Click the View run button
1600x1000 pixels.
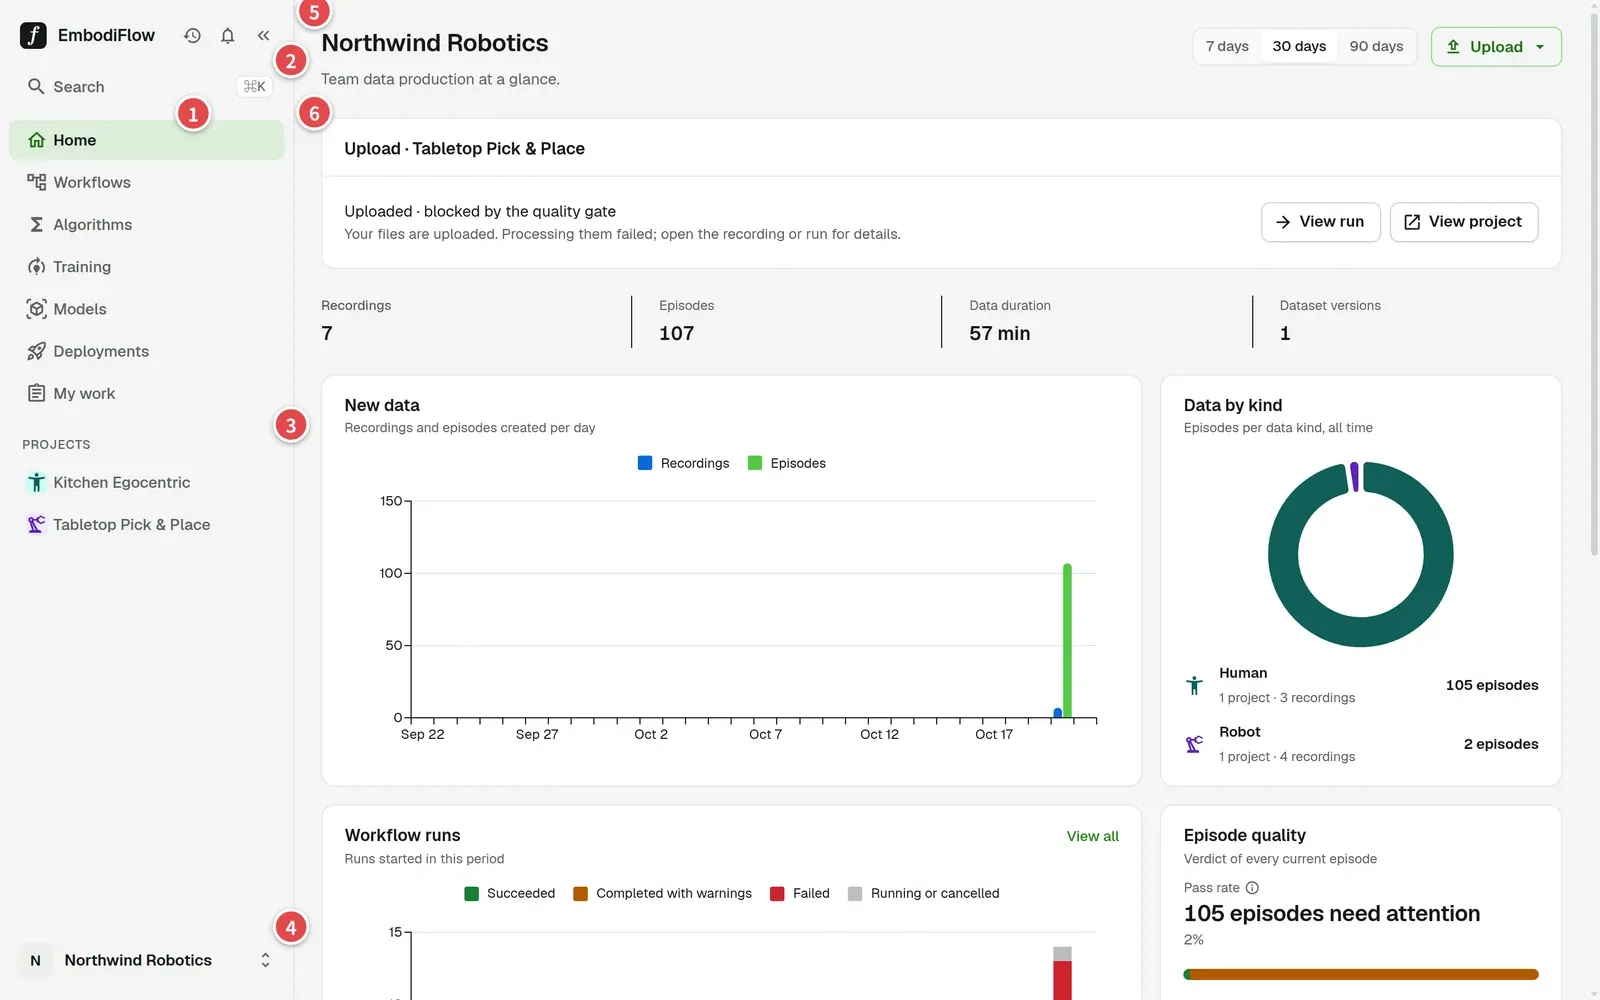[1320, 222]
